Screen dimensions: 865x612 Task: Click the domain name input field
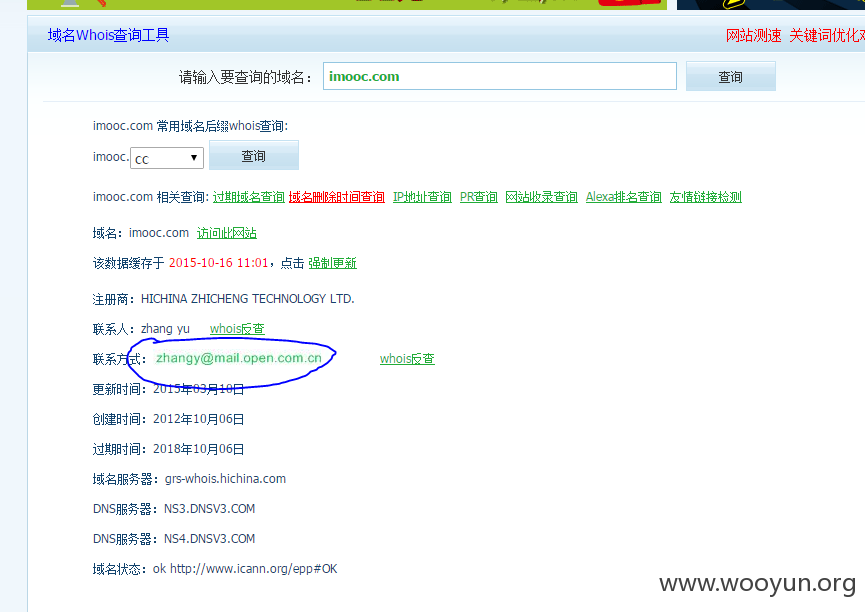pos(499,76)
